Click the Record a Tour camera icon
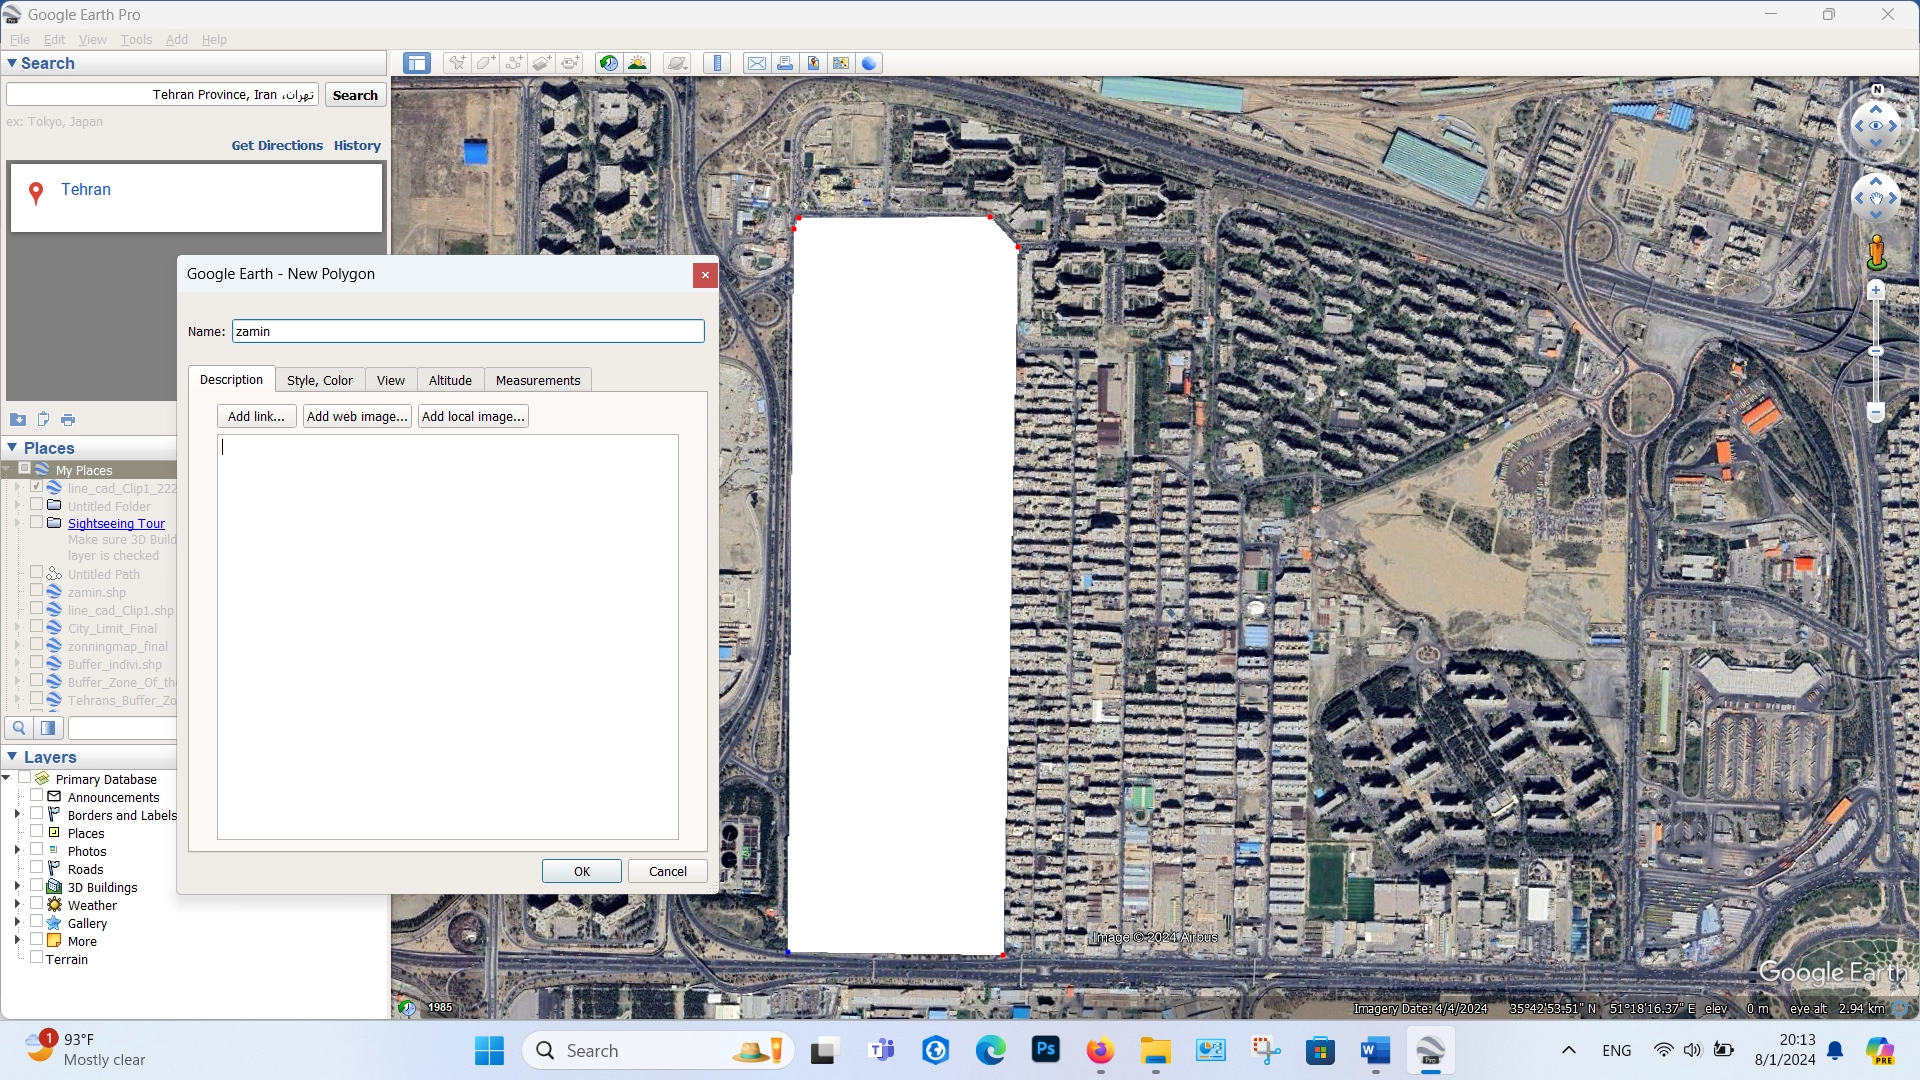 click(x=570, y=63)
